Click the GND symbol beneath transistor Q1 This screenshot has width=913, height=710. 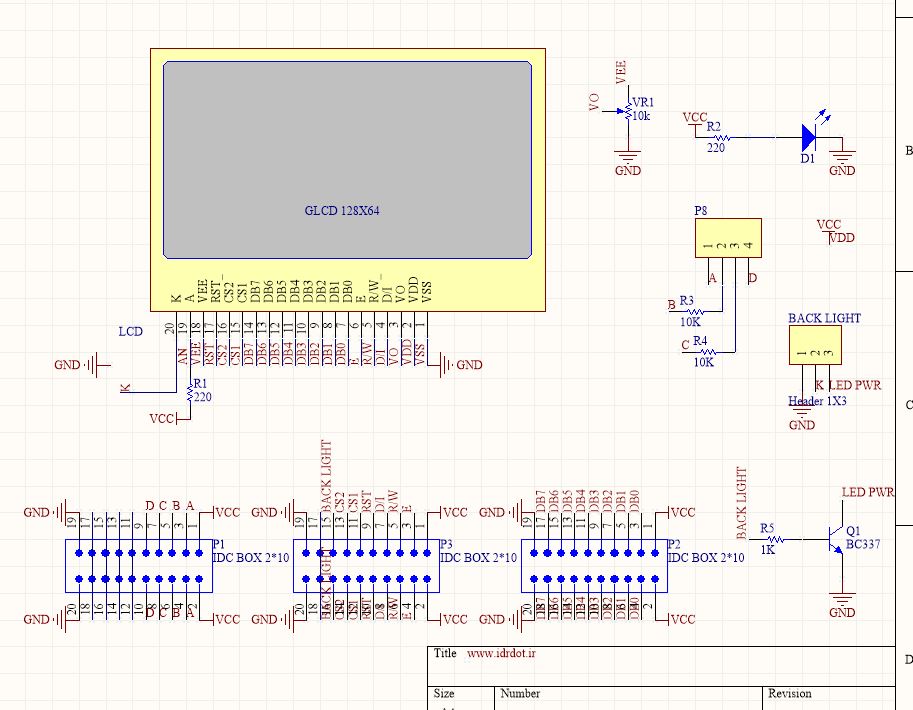843,602
